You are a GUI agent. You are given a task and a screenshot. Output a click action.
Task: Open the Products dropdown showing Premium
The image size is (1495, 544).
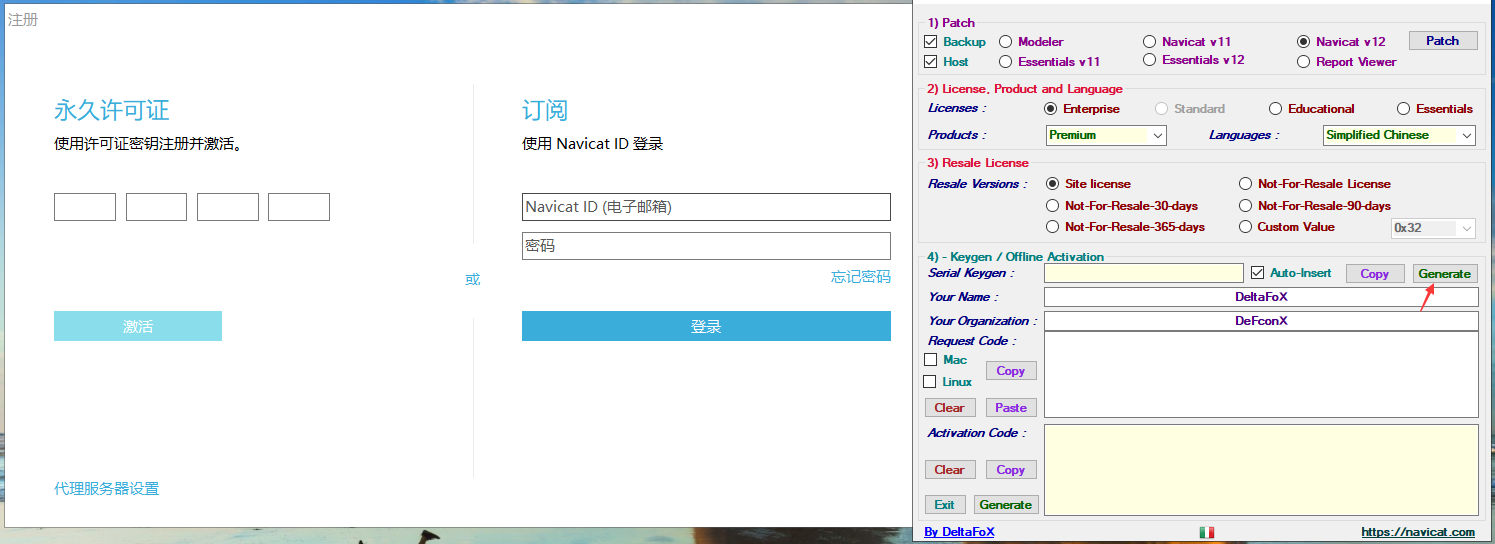[1106, 135]
